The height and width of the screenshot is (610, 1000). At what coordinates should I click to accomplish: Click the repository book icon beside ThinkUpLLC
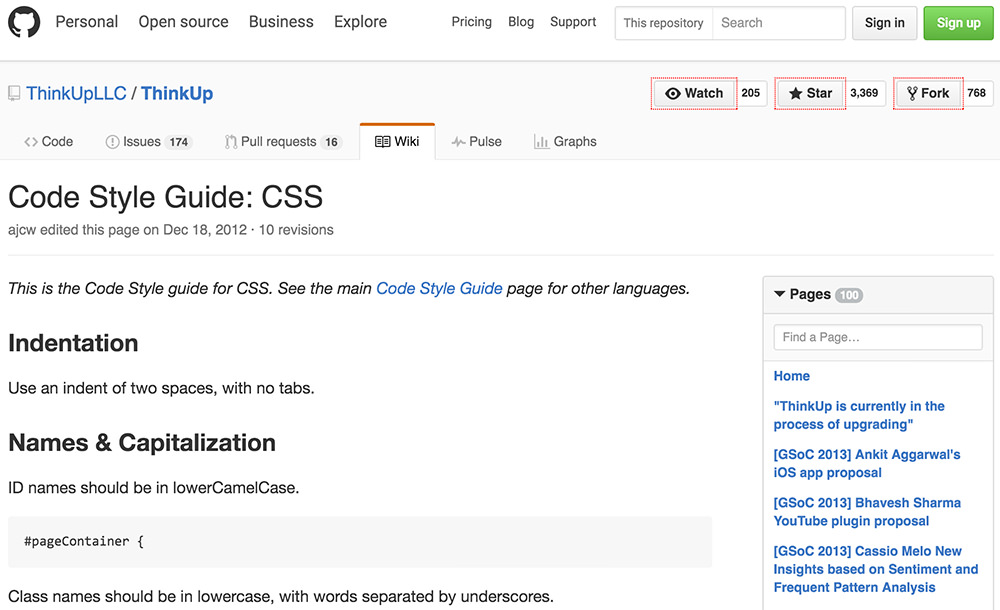(x=13, y=92)
